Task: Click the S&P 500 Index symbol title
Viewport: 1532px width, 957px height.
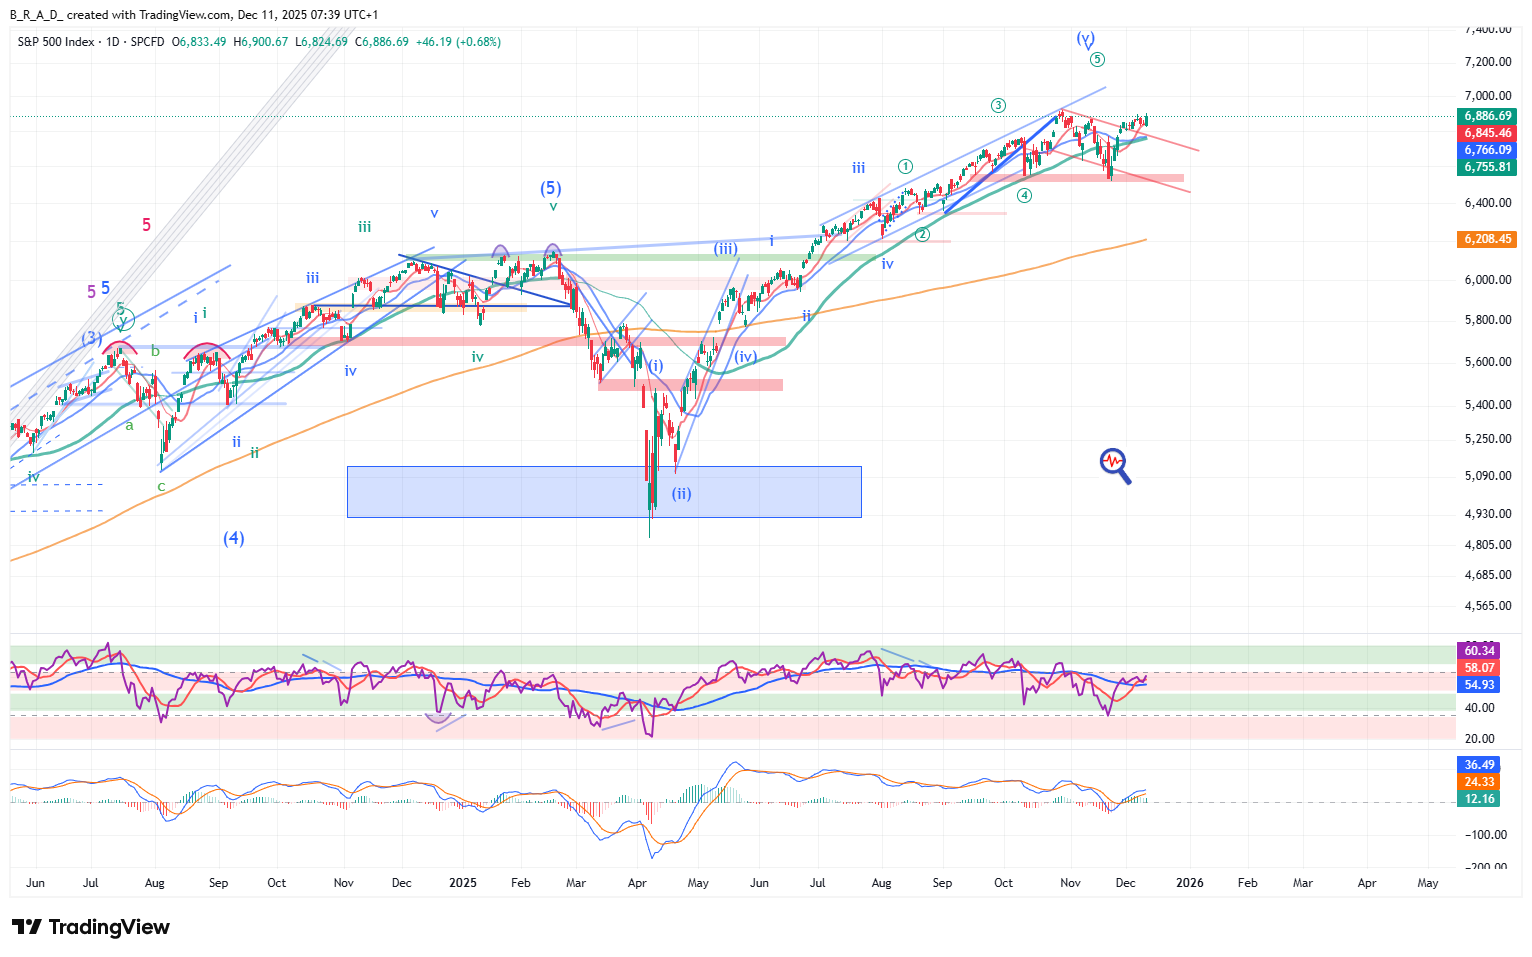Action: (x=56, y=42)
